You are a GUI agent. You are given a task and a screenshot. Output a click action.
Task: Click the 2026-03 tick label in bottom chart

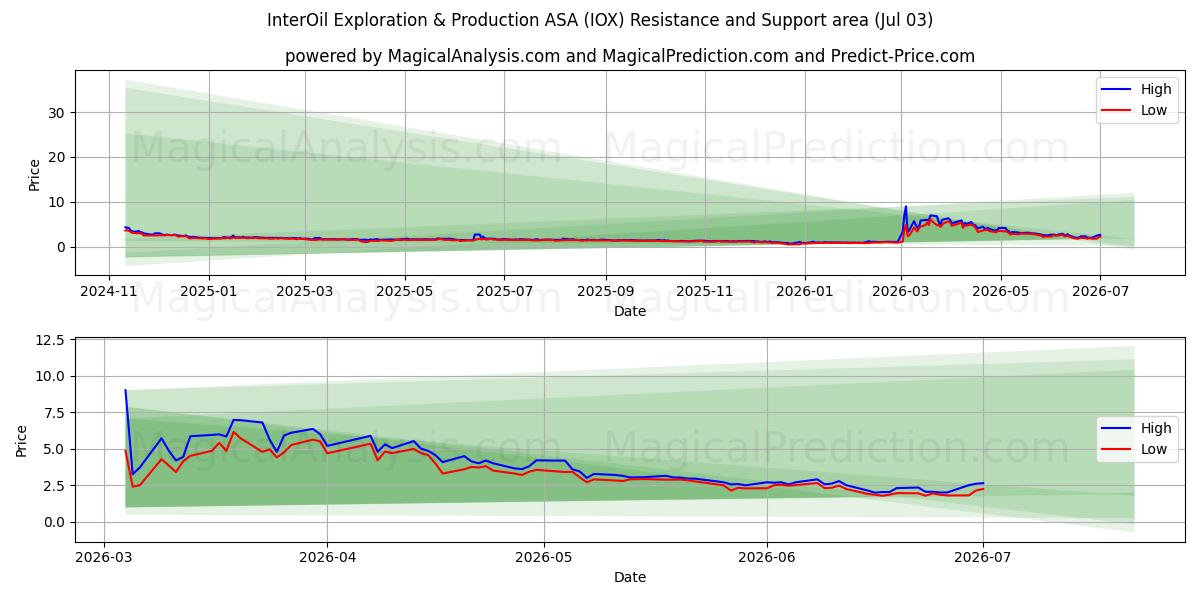coord(105,557)
